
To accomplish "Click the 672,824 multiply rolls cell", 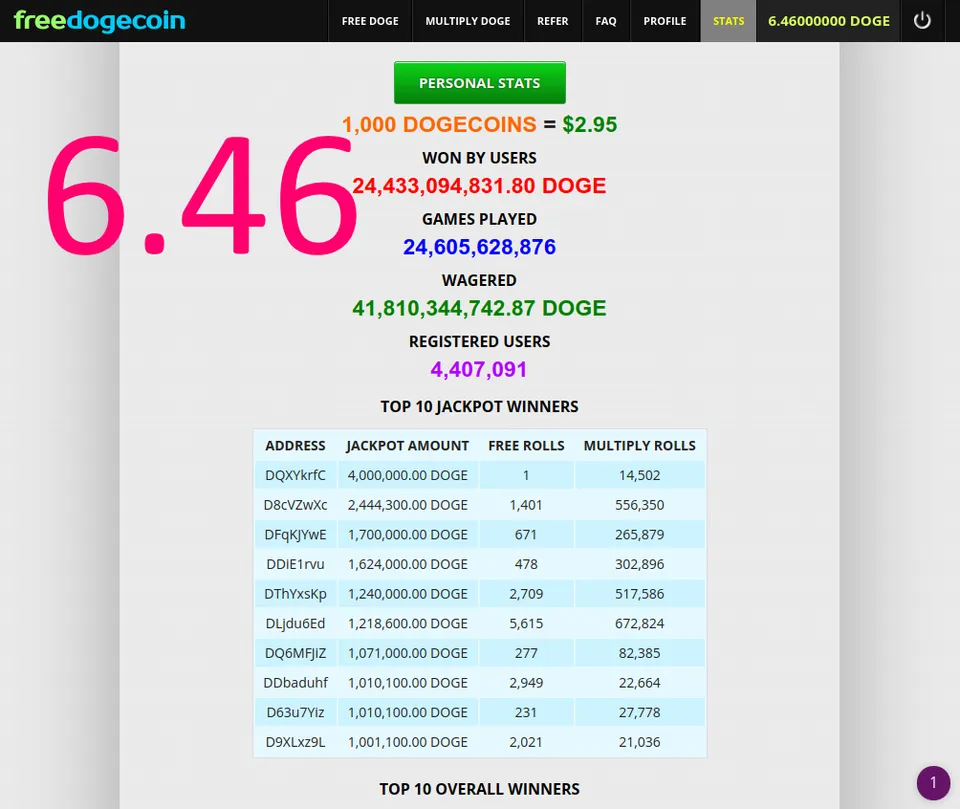I will 639,623.
